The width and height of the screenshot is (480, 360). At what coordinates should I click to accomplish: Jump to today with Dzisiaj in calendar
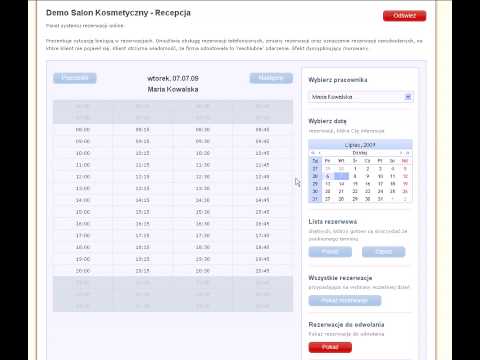[x=360, y=153]
